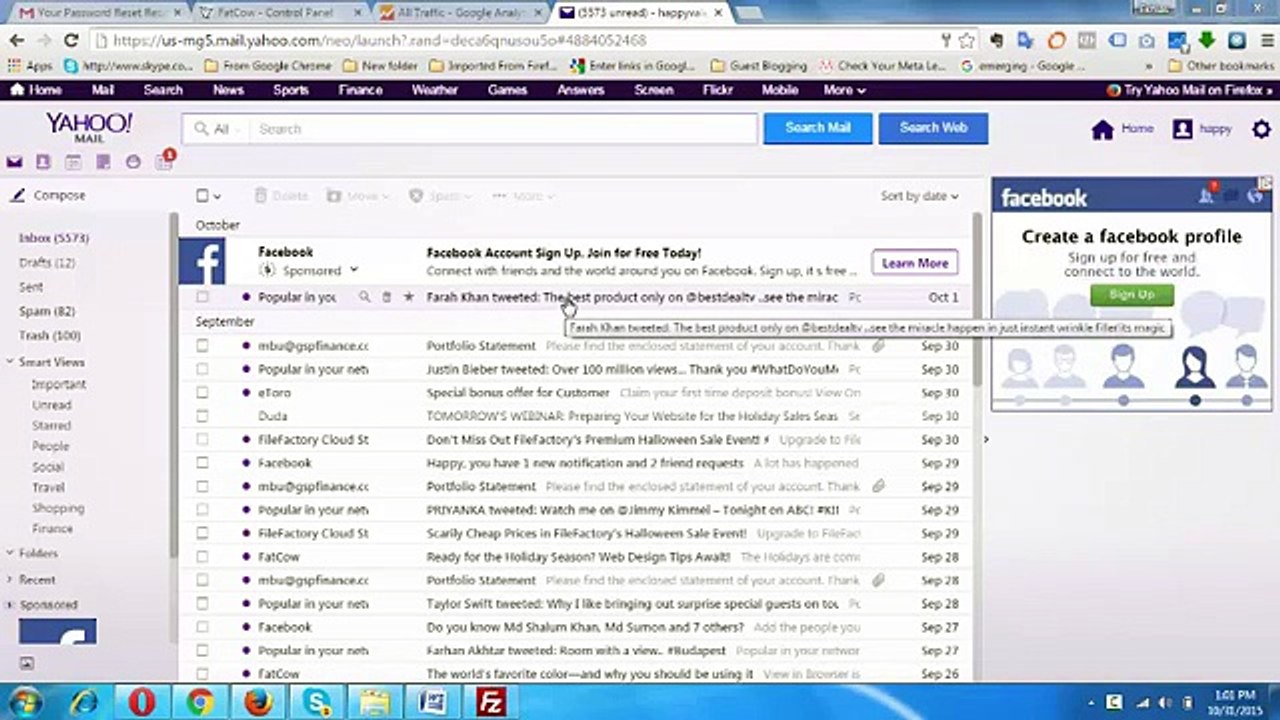This screenshot has width=1280, height=720.
Task: Open the Google Translate extension icon
Action: [x=1025, y=41]
